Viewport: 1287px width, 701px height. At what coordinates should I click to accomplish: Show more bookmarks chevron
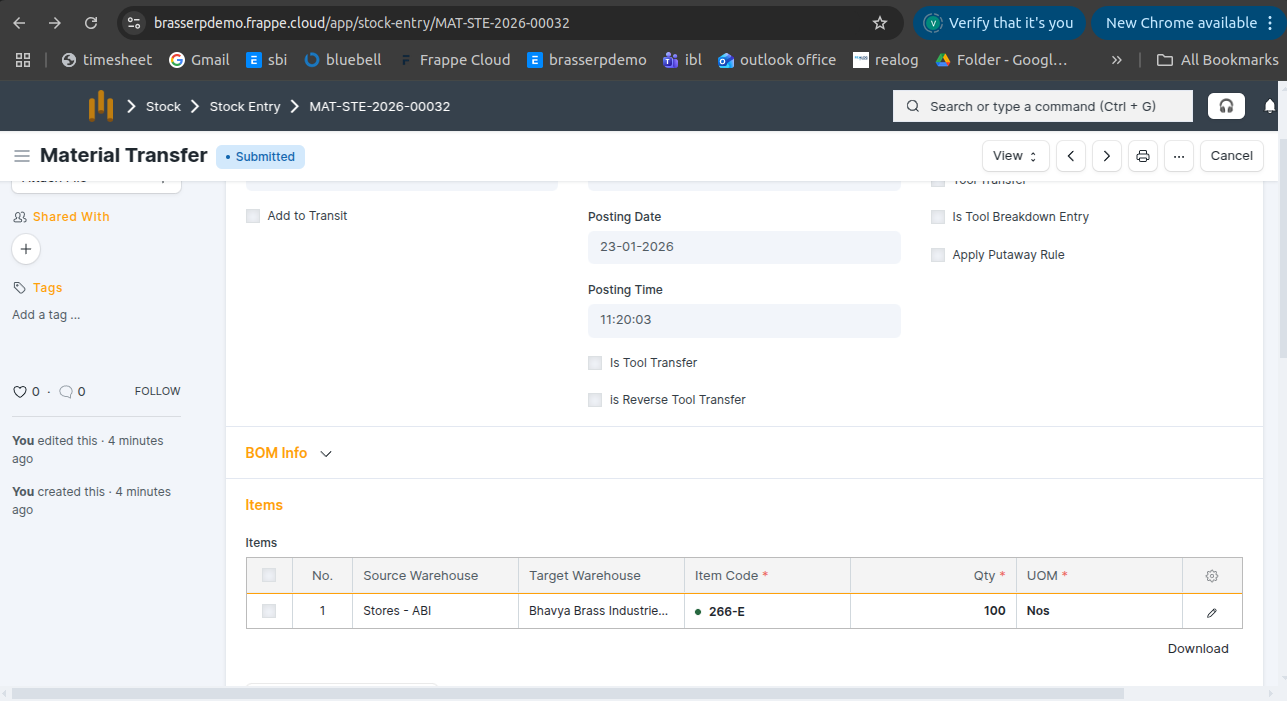1116,60
